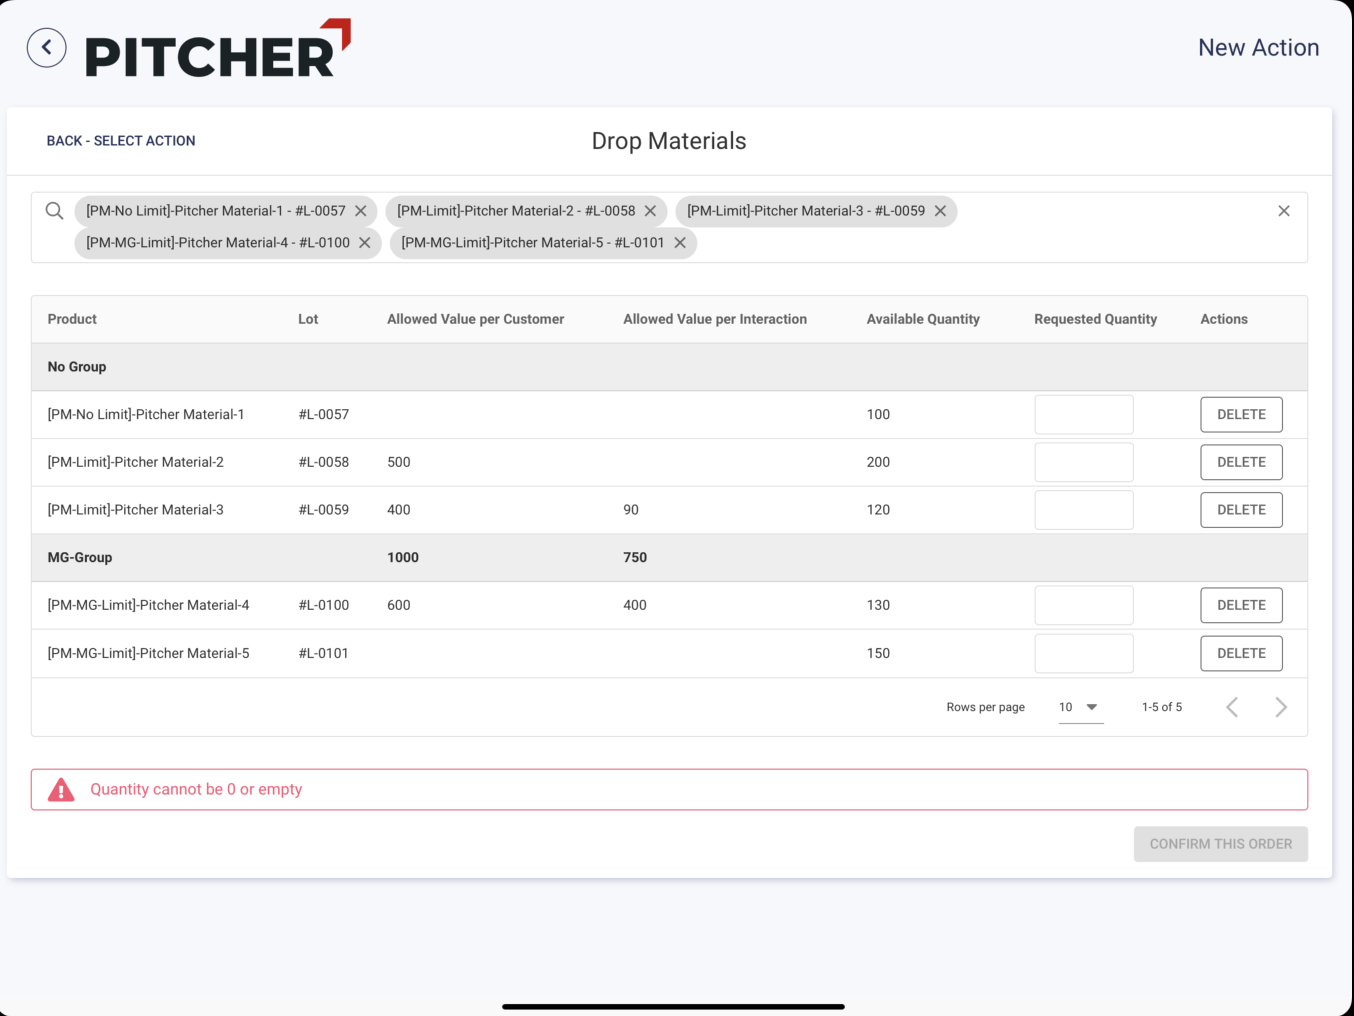This screenshot has width=1354, height=1016.
Task: Remove Pitcher Material-1 #L-0057 chip
Action: [x=361, y=211]
